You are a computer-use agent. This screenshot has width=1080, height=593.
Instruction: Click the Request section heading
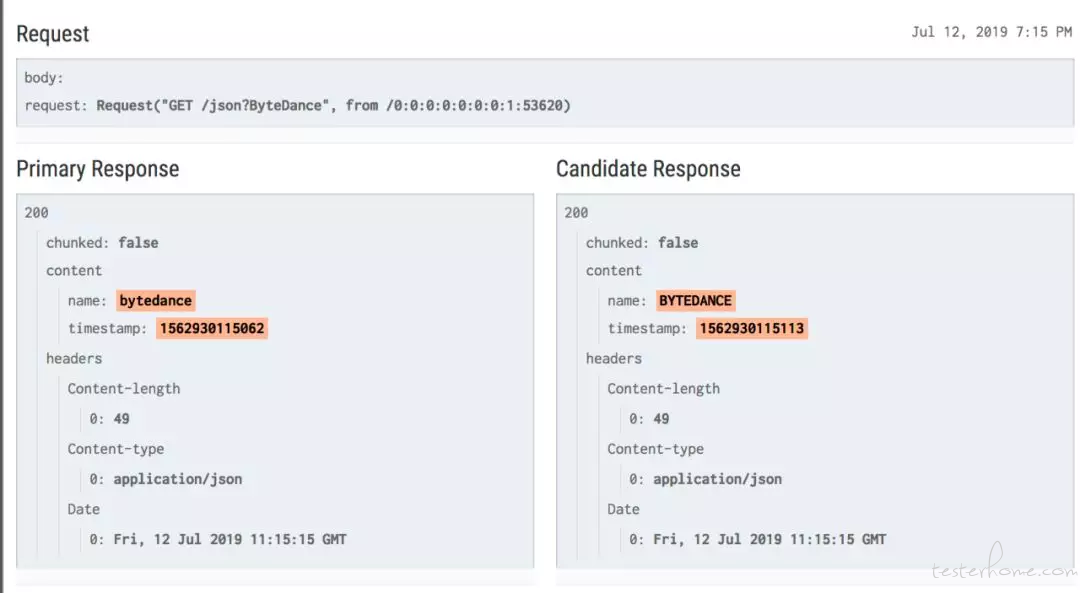click(53, 34)
